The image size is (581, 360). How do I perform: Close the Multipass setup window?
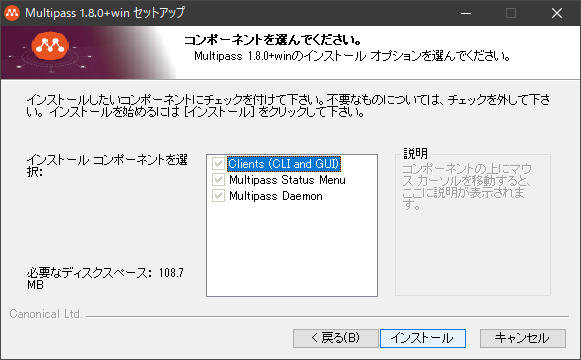[x=557, y=13]
